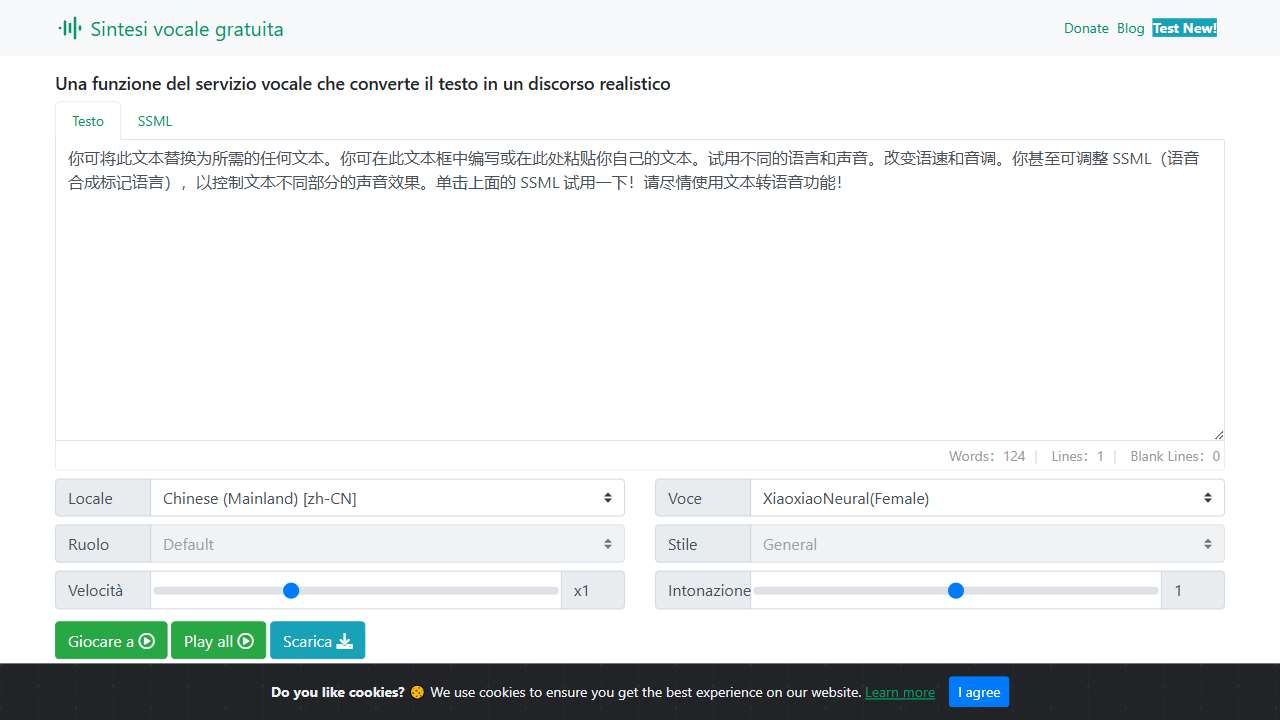
Task: Expand the Voce voice selector
Action: [987, 498]
